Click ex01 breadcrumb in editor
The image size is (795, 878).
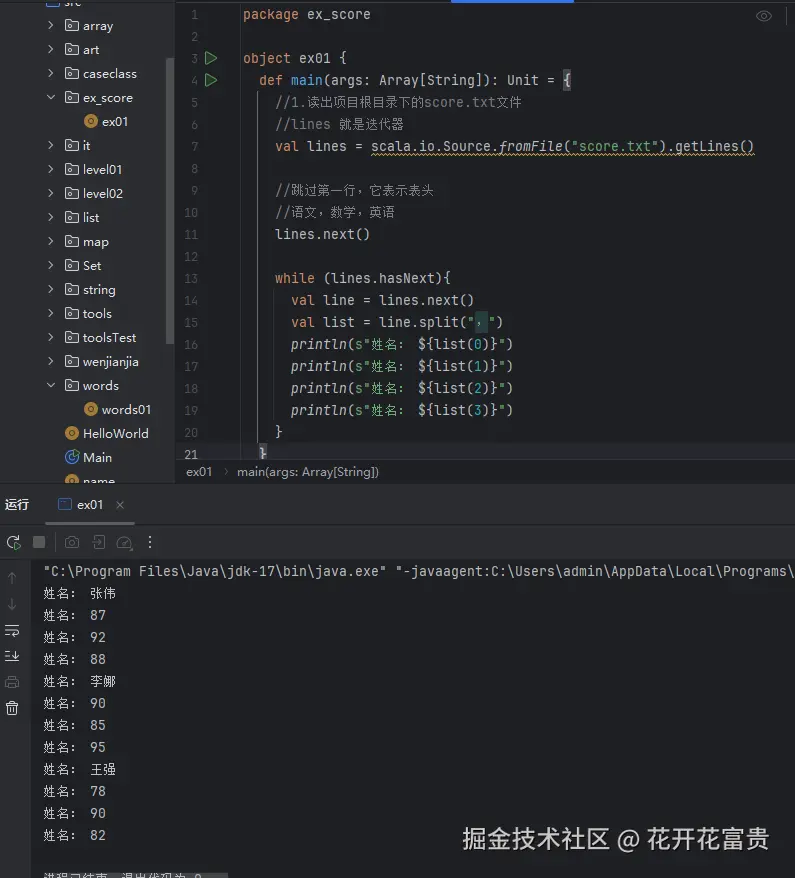pos(199,472)
